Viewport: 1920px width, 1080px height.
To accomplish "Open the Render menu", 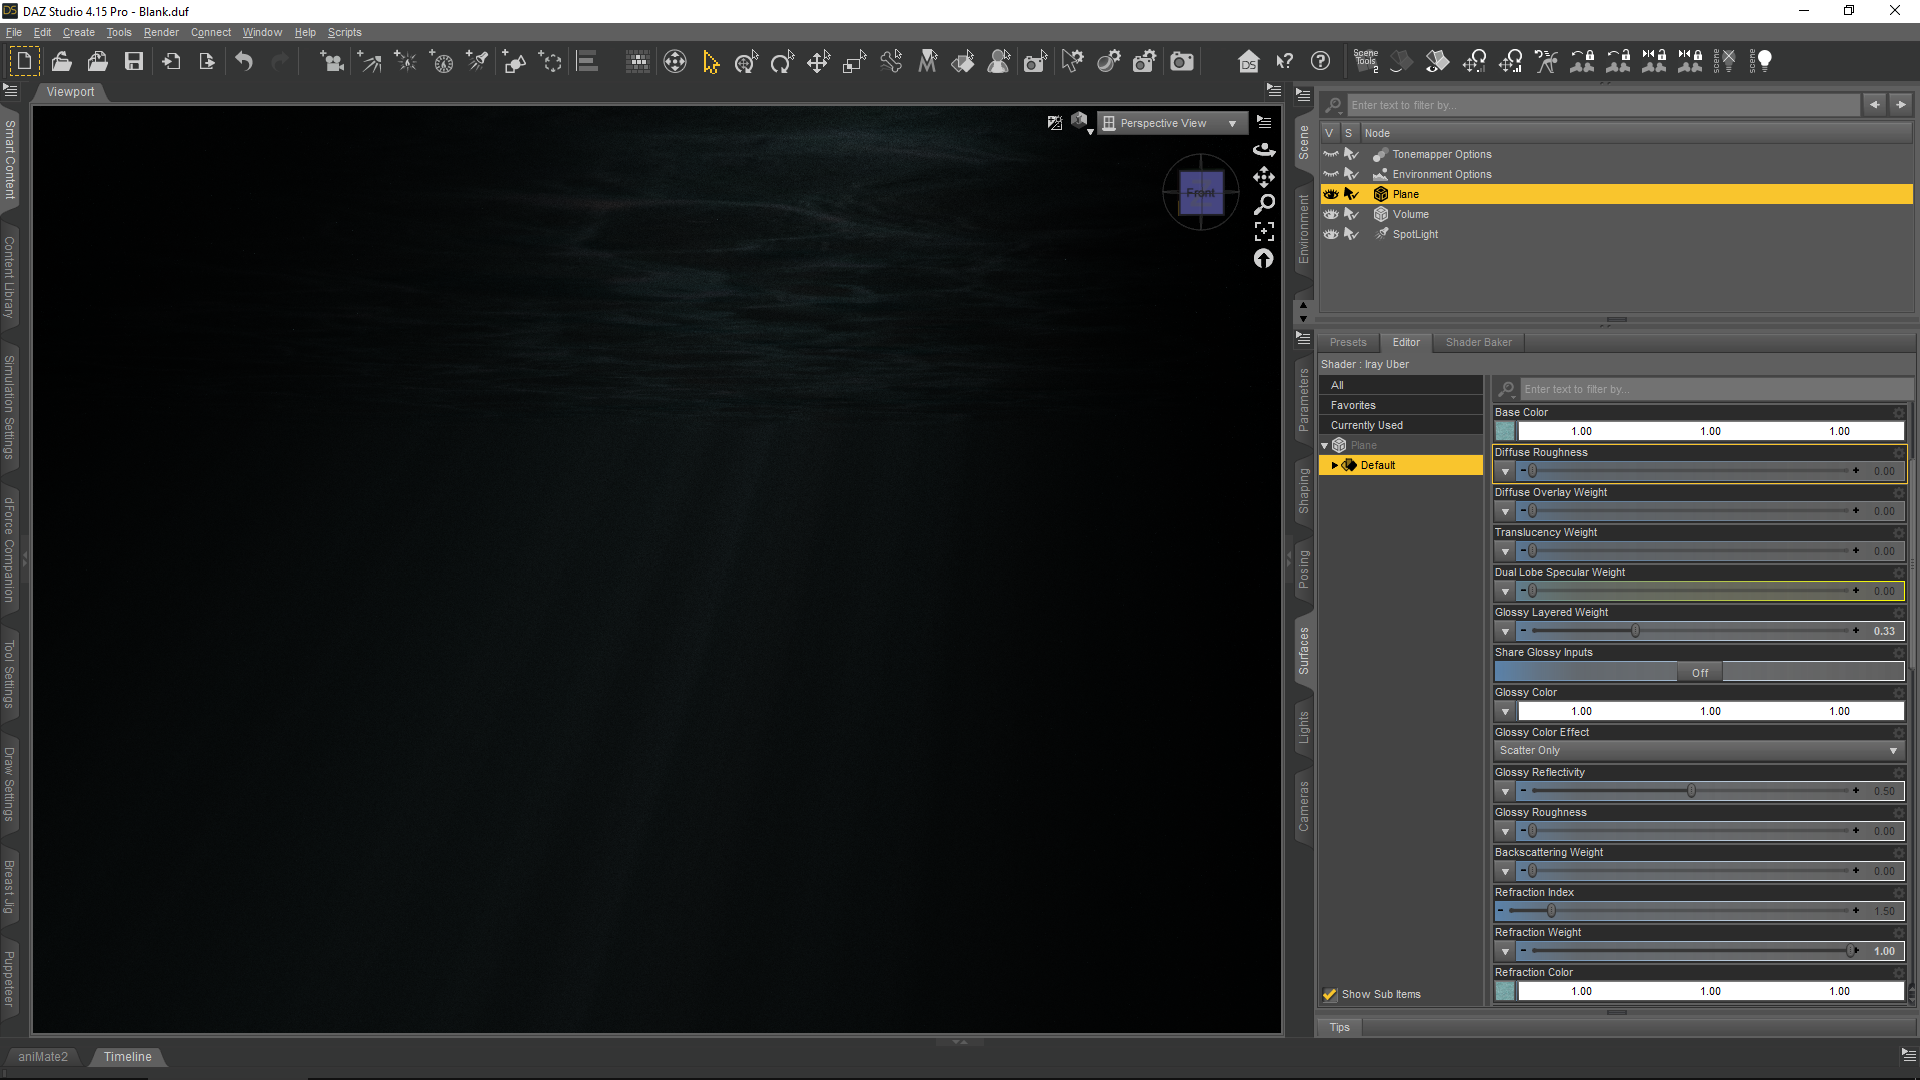I will pos(160,32).
